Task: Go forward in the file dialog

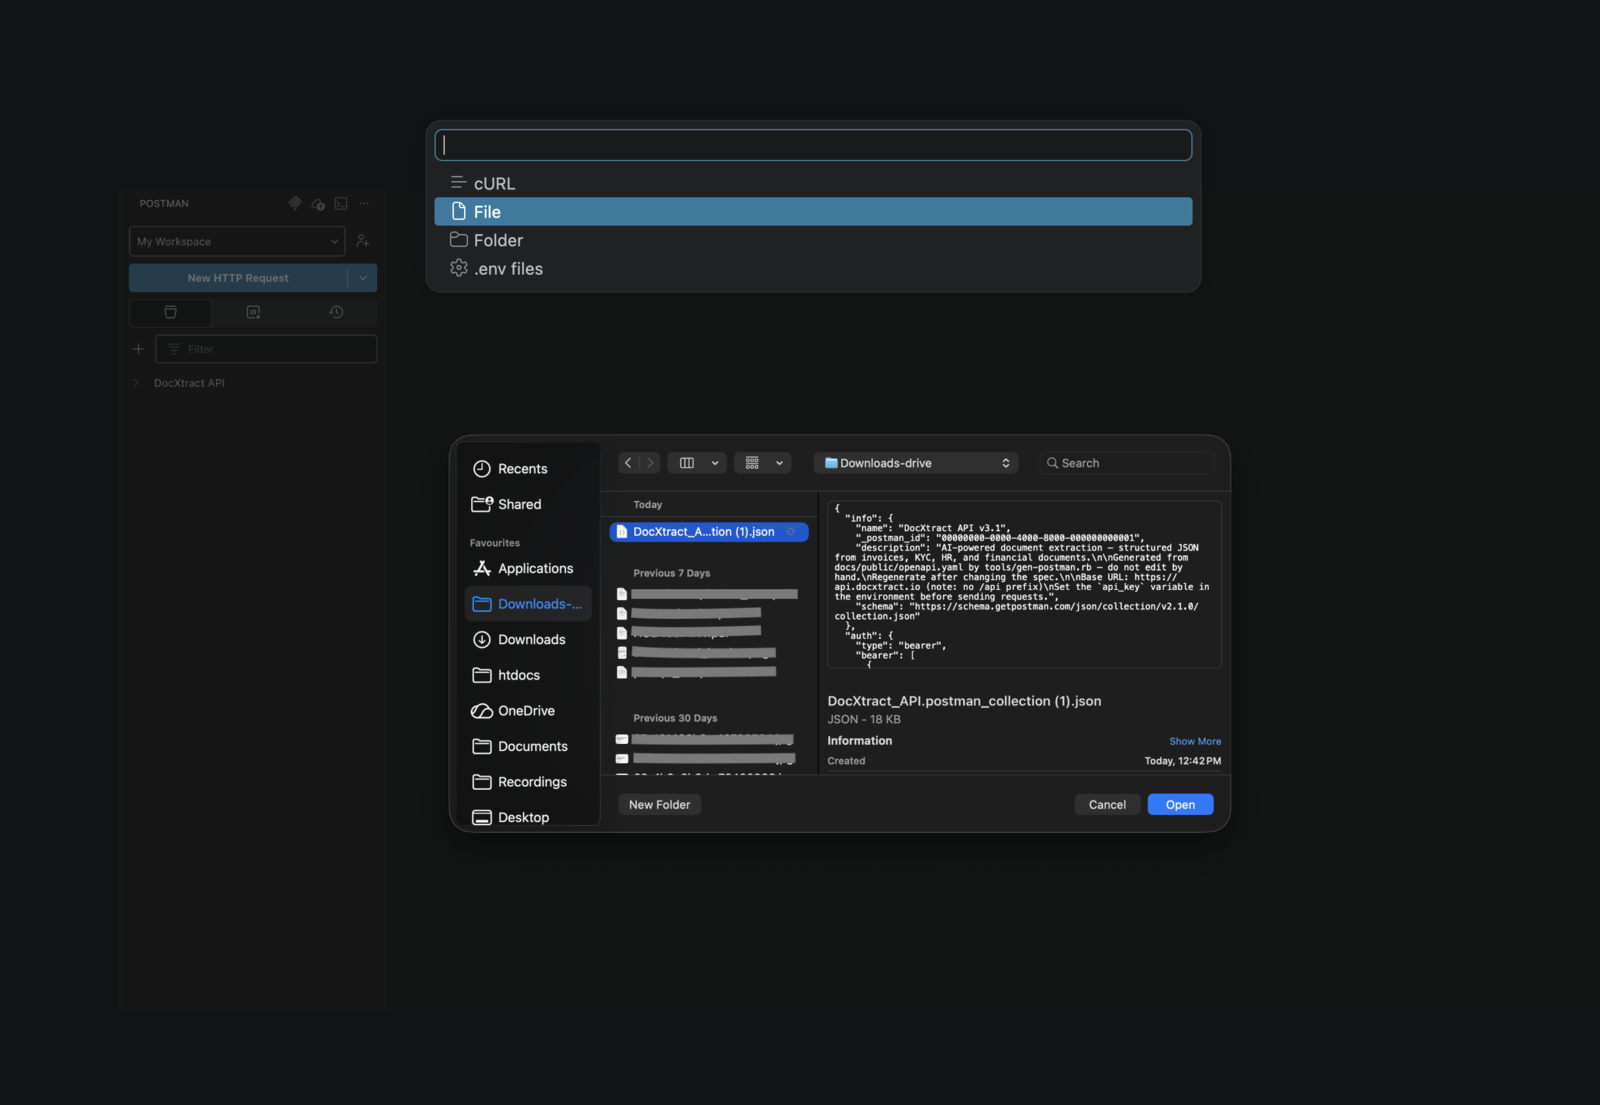Action: click(x=650, y=463)
